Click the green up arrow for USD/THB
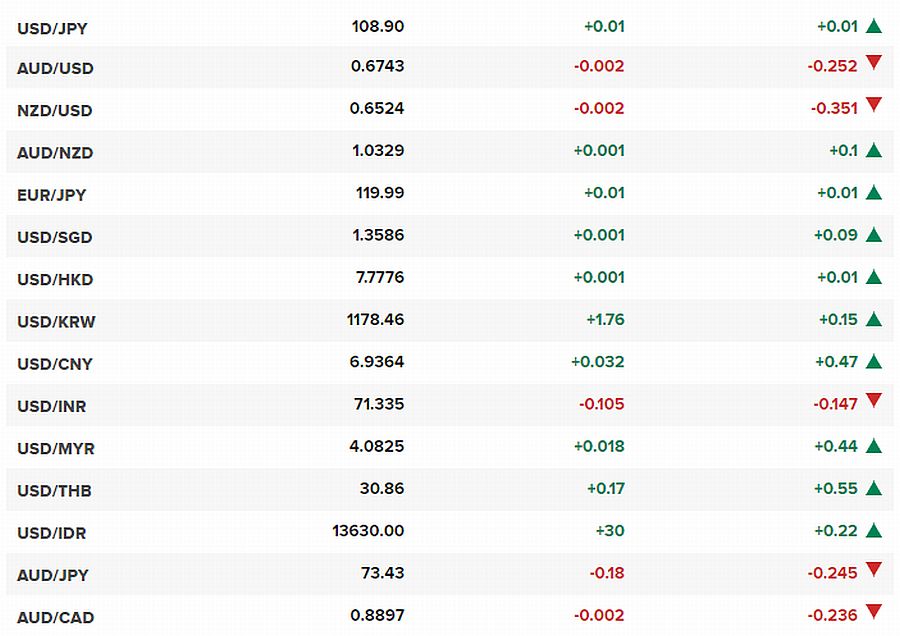Screen dimensions: 900x636 [874, 488]
